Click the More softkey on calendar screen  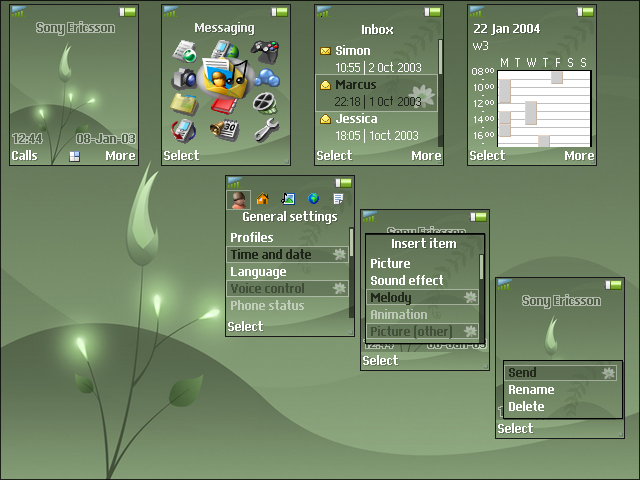click(579, 156)
